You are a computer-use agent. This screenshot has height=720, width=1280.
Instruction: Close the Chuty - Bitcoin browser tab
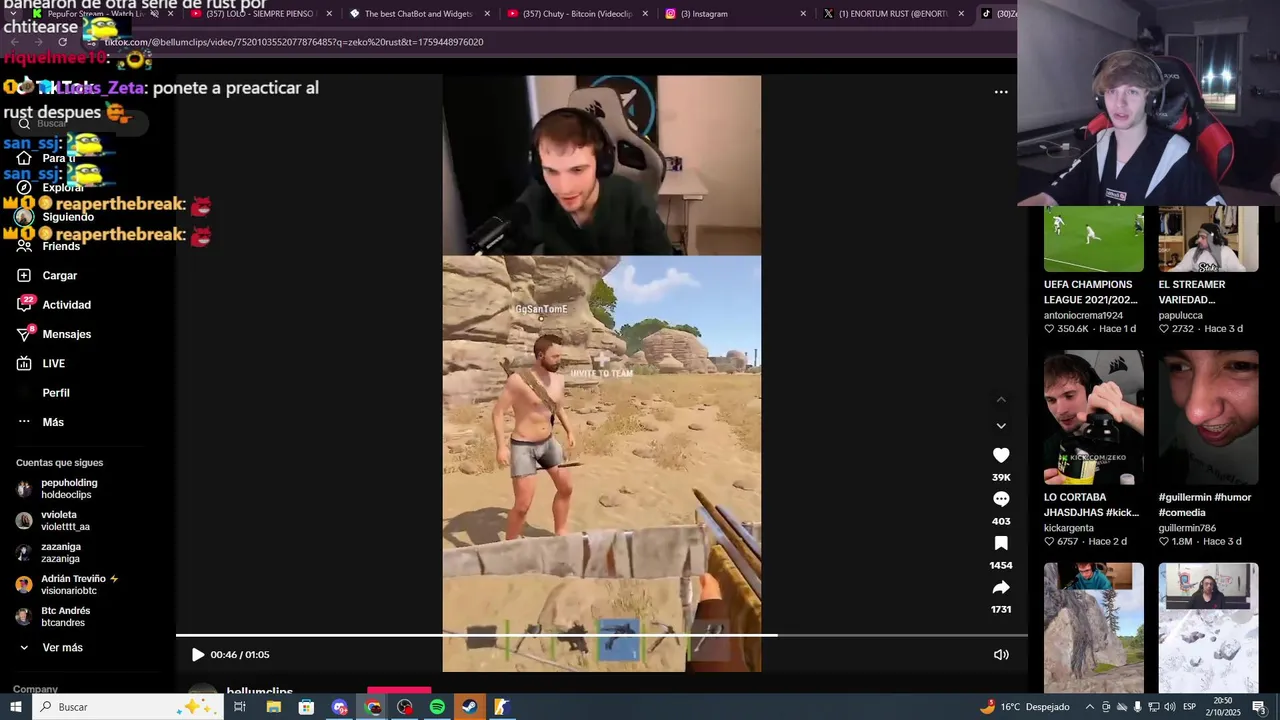coord(645,14)
